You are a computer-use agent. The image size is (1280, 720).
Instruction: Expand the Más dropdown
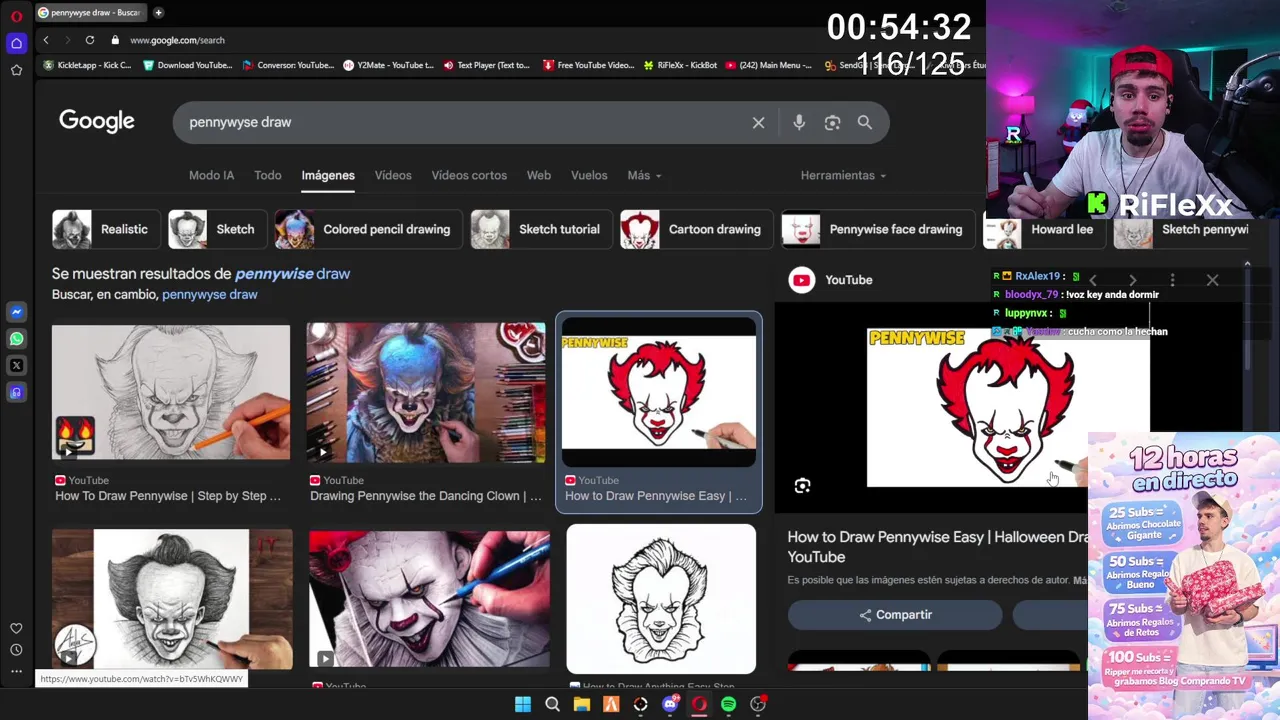tap(644, 175)
